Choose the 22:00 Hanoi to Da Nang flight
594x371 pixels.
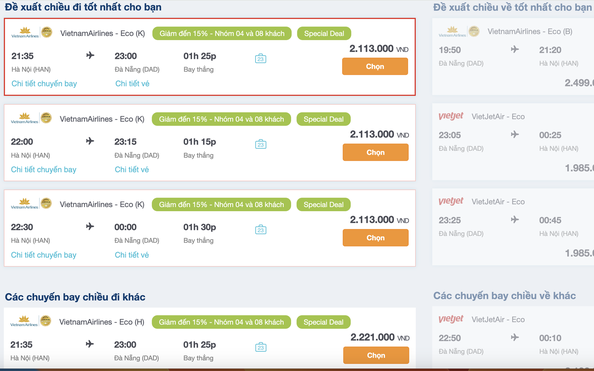pyautogui.click(x=375, y=152)
